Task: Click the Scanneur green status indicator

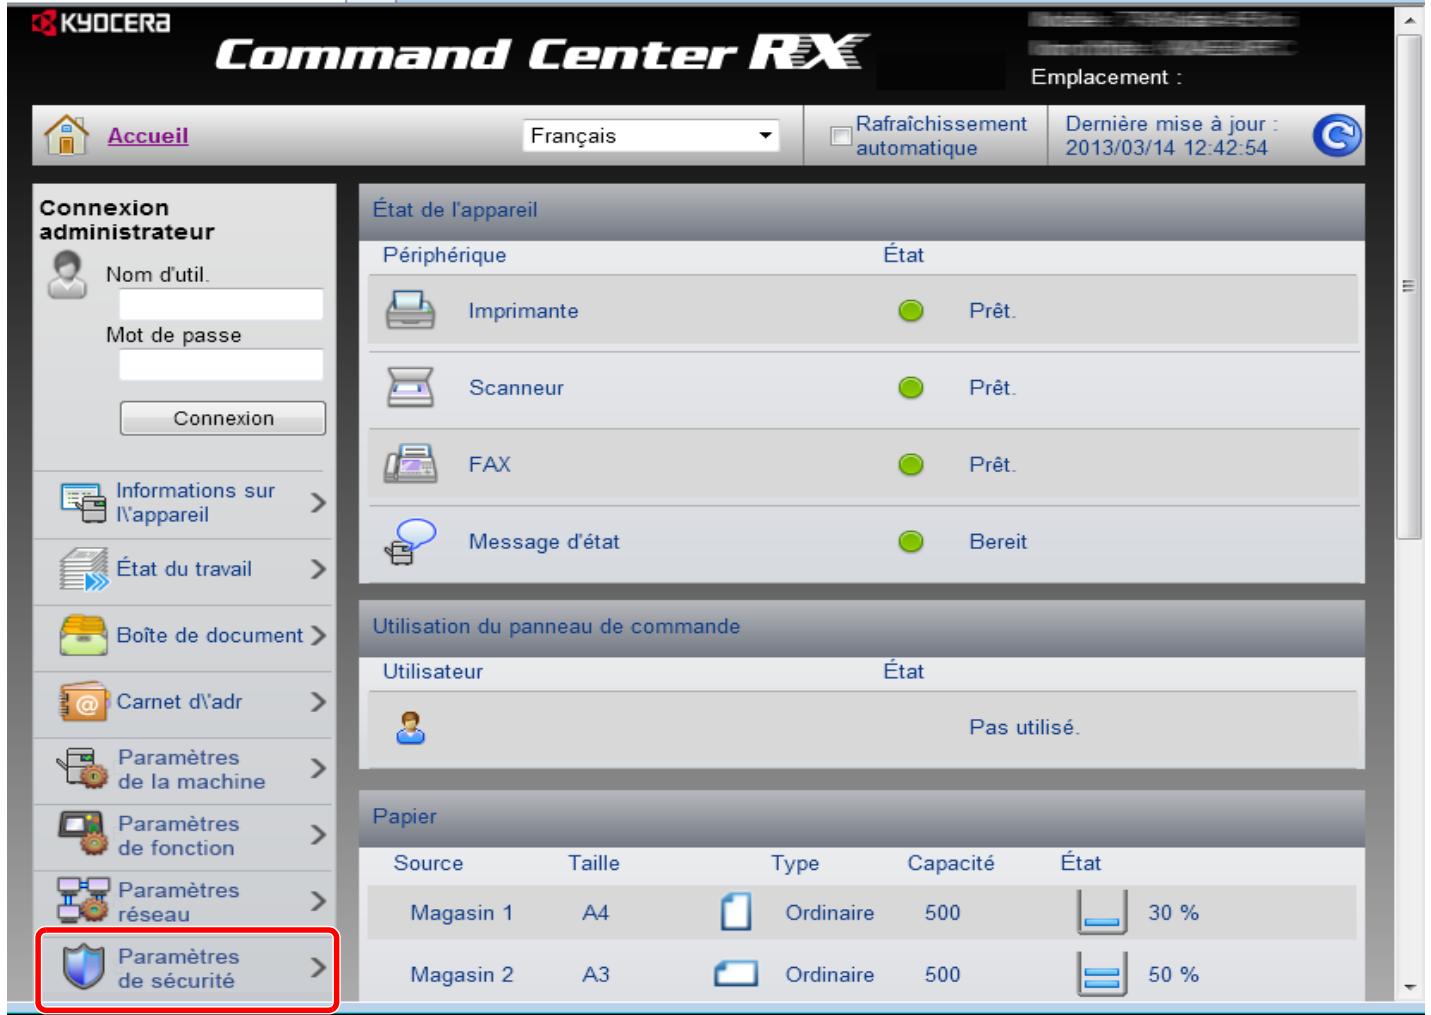Action: click(x=910, y=388)
